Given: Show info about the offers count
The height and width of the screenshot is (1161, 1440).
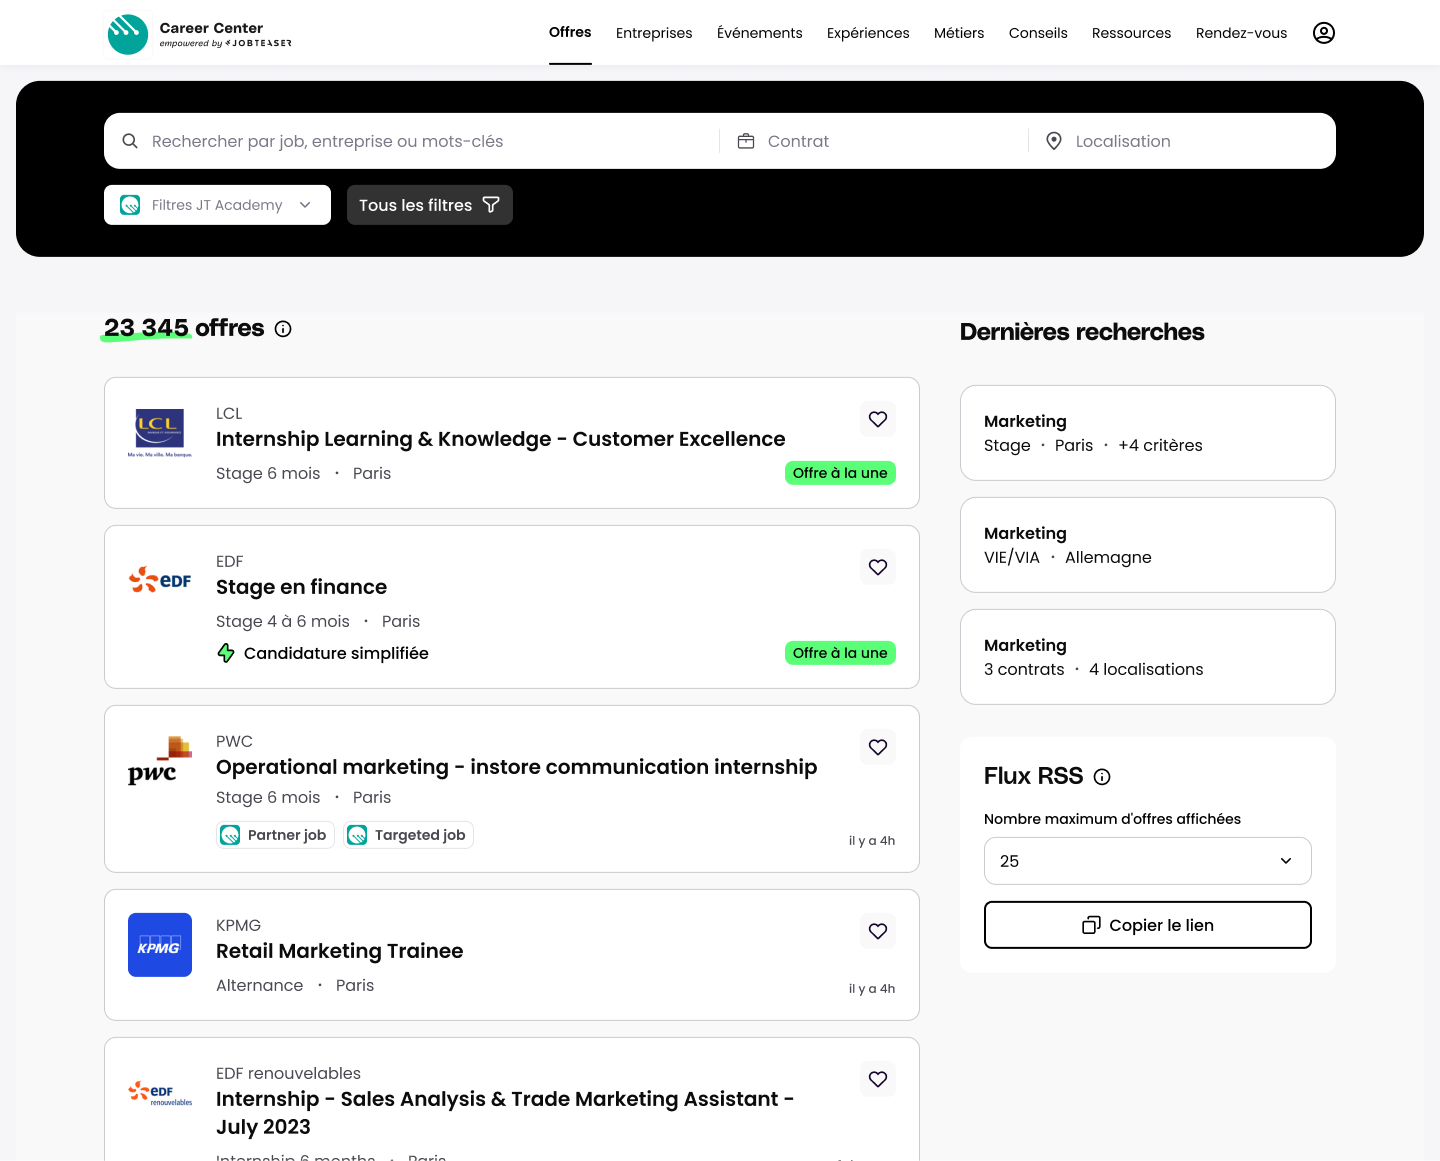Looking at the screenshot, I should [283, 329].
